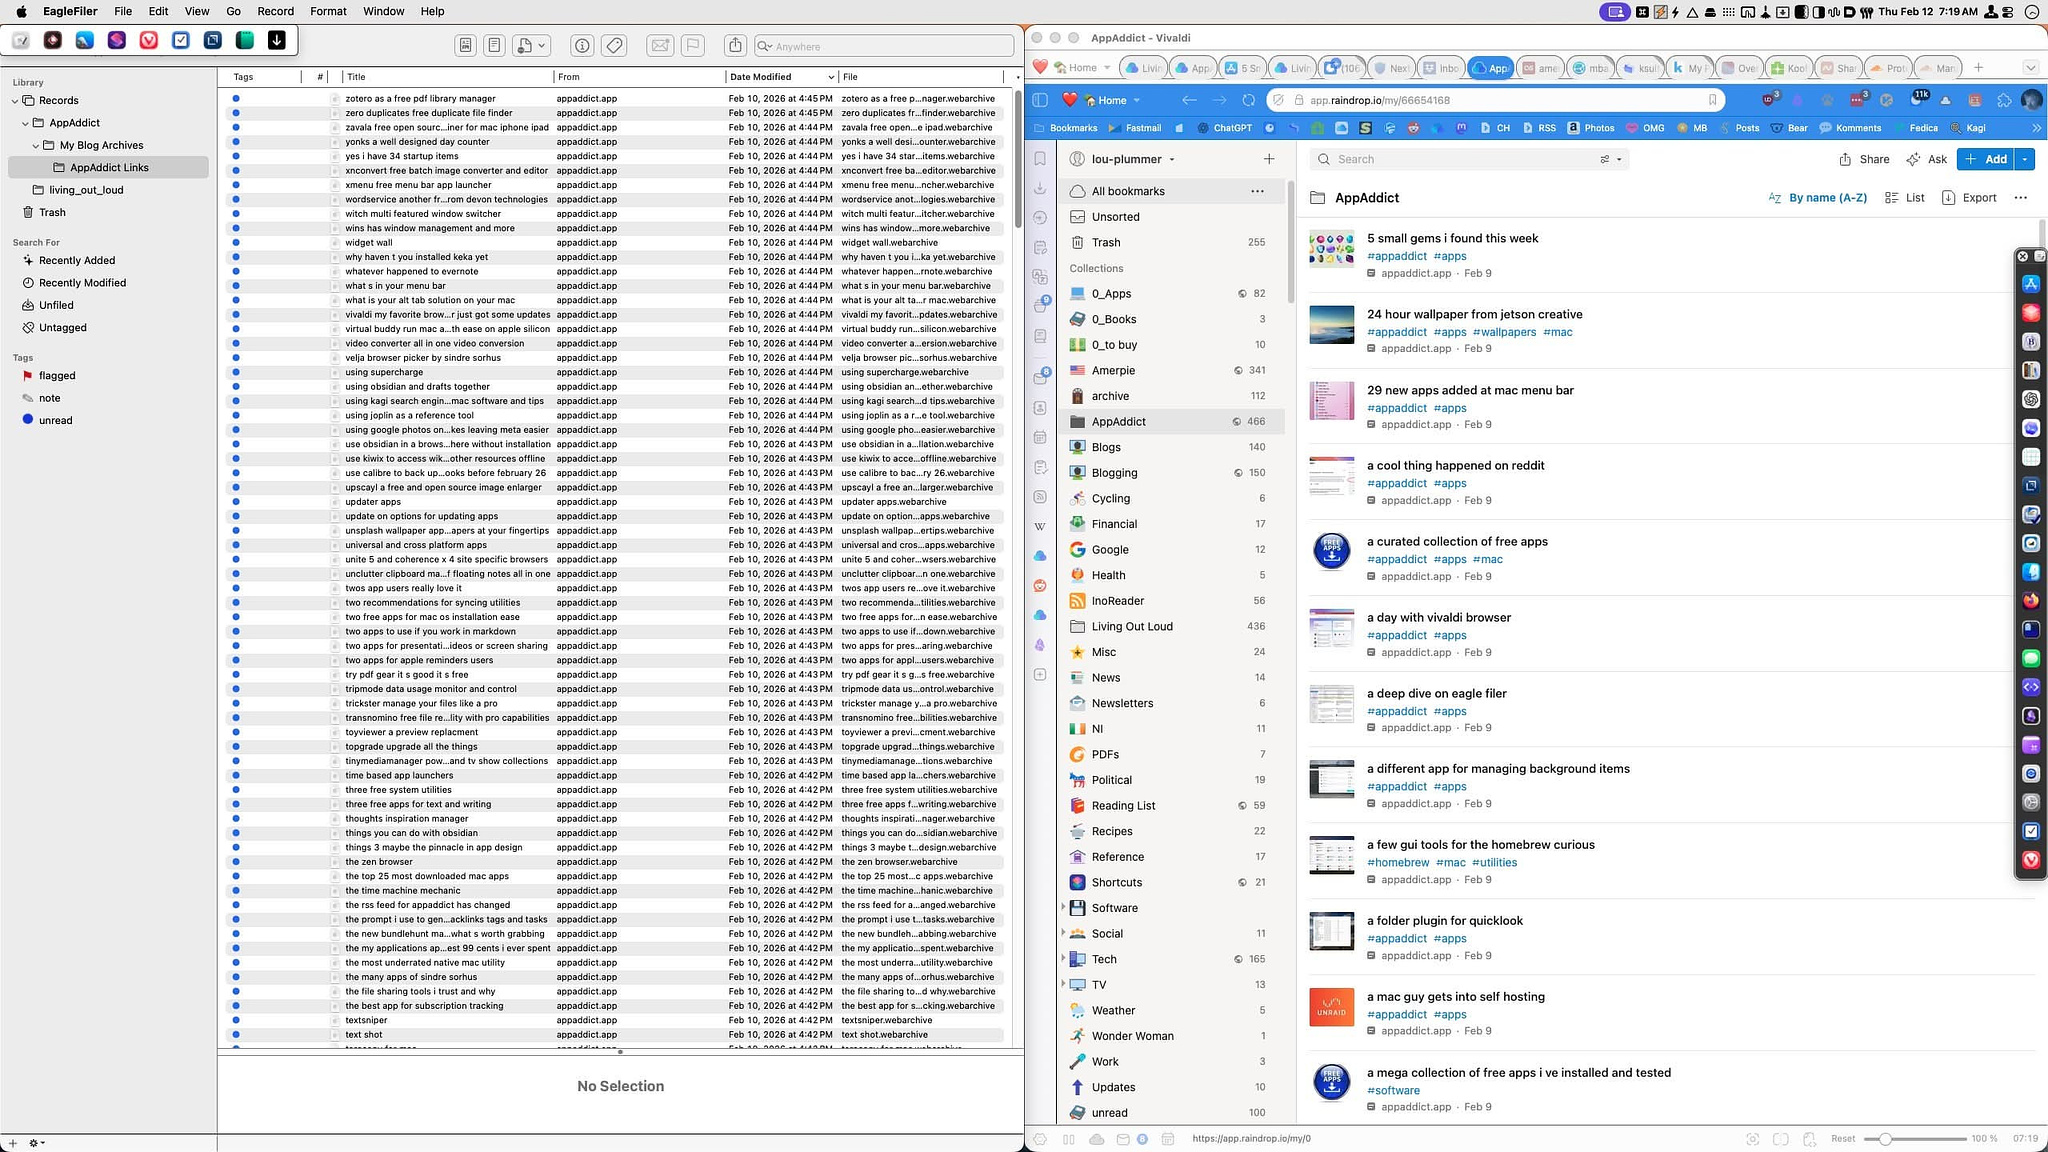Open All bookmarks three-dot options
The height and width of the screenshot is (1152, 2048).
pyautogui.click(x=1257, y=191)
